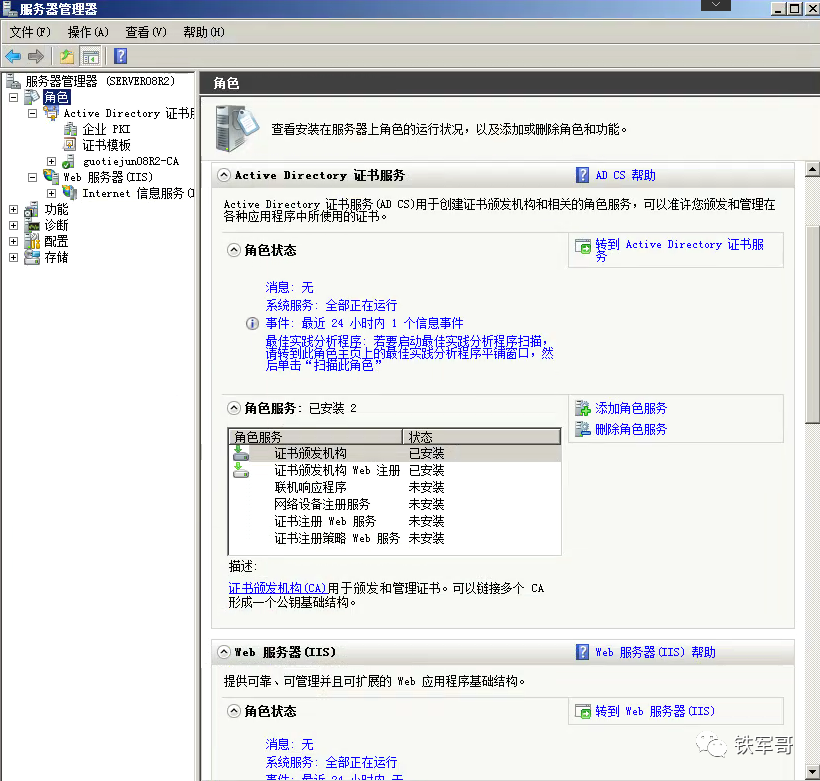This screenshot has height=781, width=820.
Task: Select the 证书注册策略 Web 服务 row
Action: tap(395, 538)
